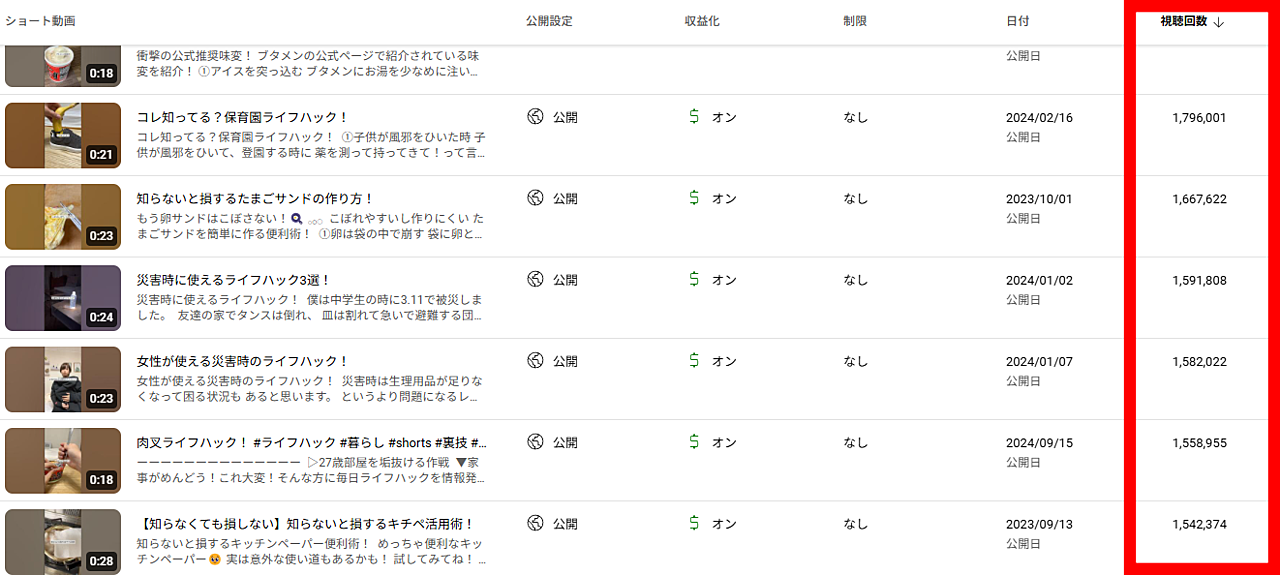Click dollar icon on 2023/10/01 video row
Image resolution: width=1280 pixels, height=575 pixels.
pyautogui.click(x=694, y=198)
